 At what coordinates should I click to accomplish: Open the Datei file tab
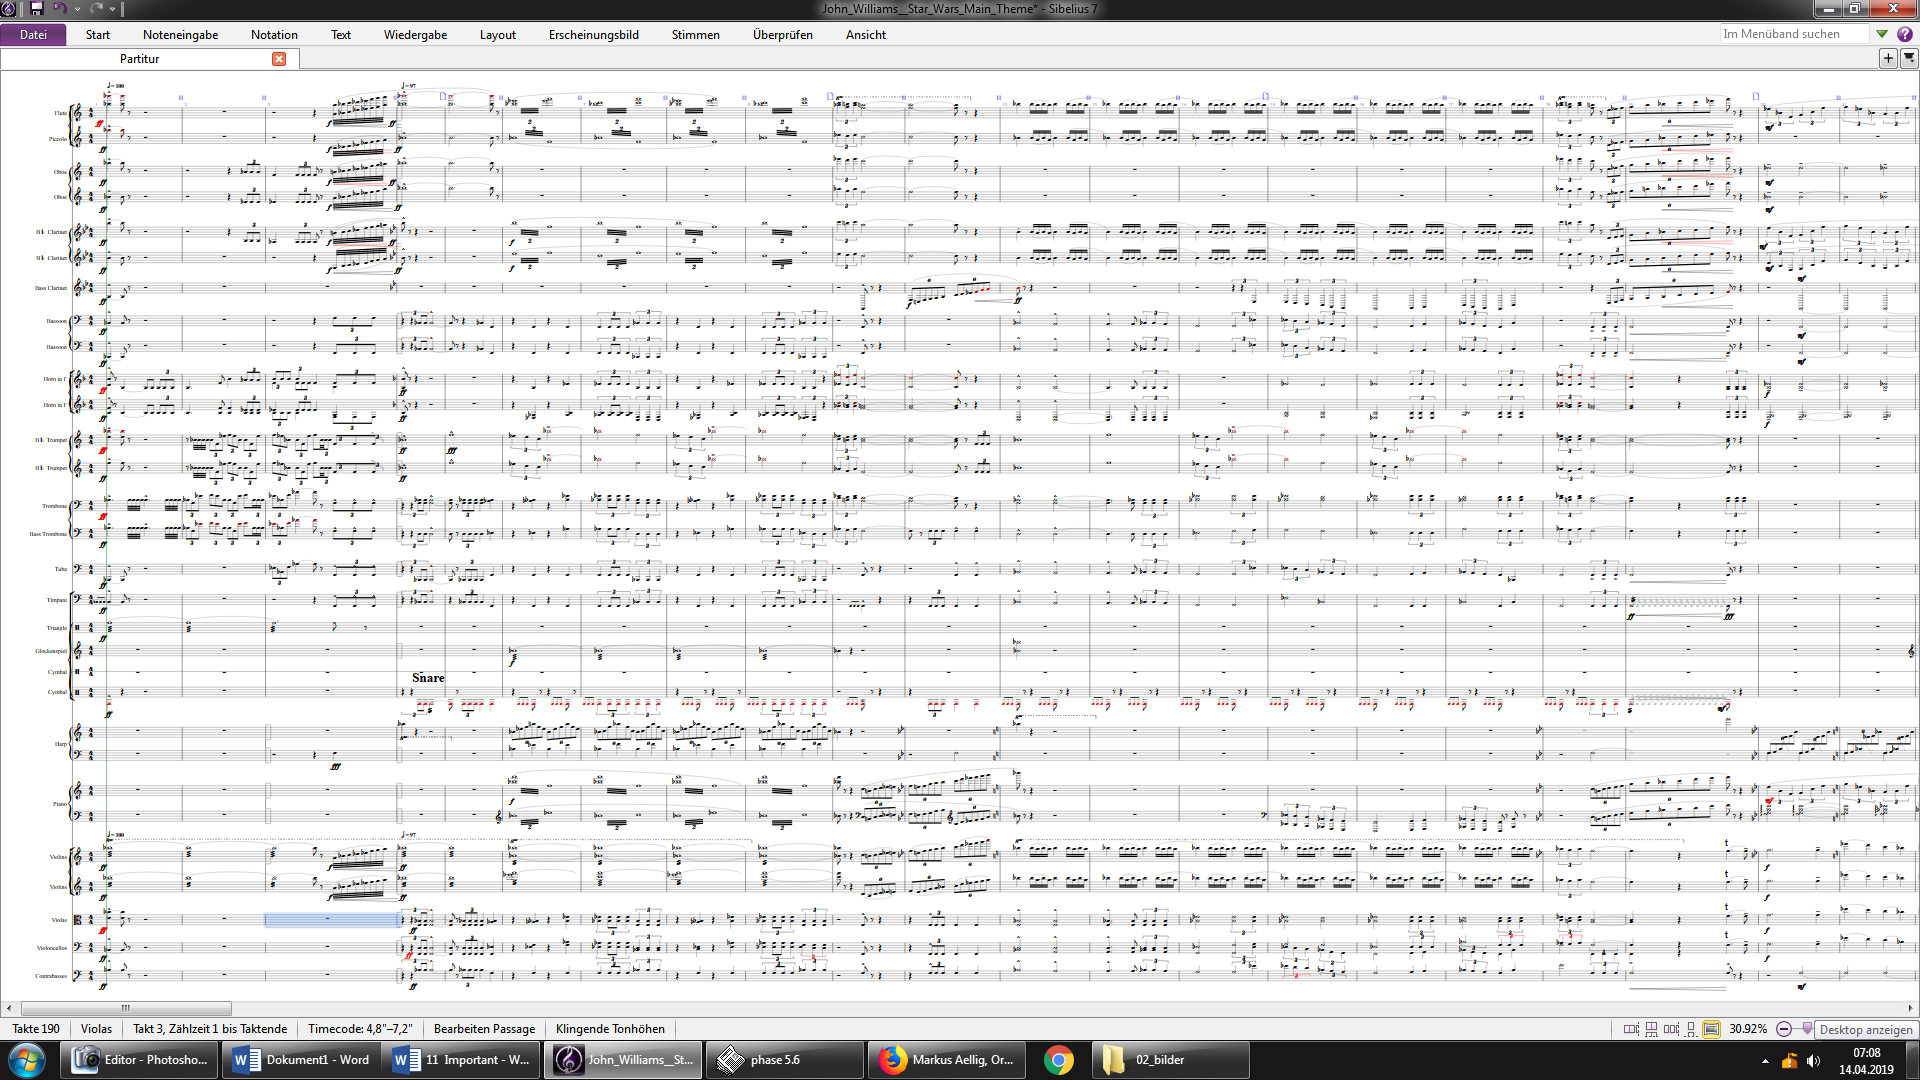coord(33,34)
